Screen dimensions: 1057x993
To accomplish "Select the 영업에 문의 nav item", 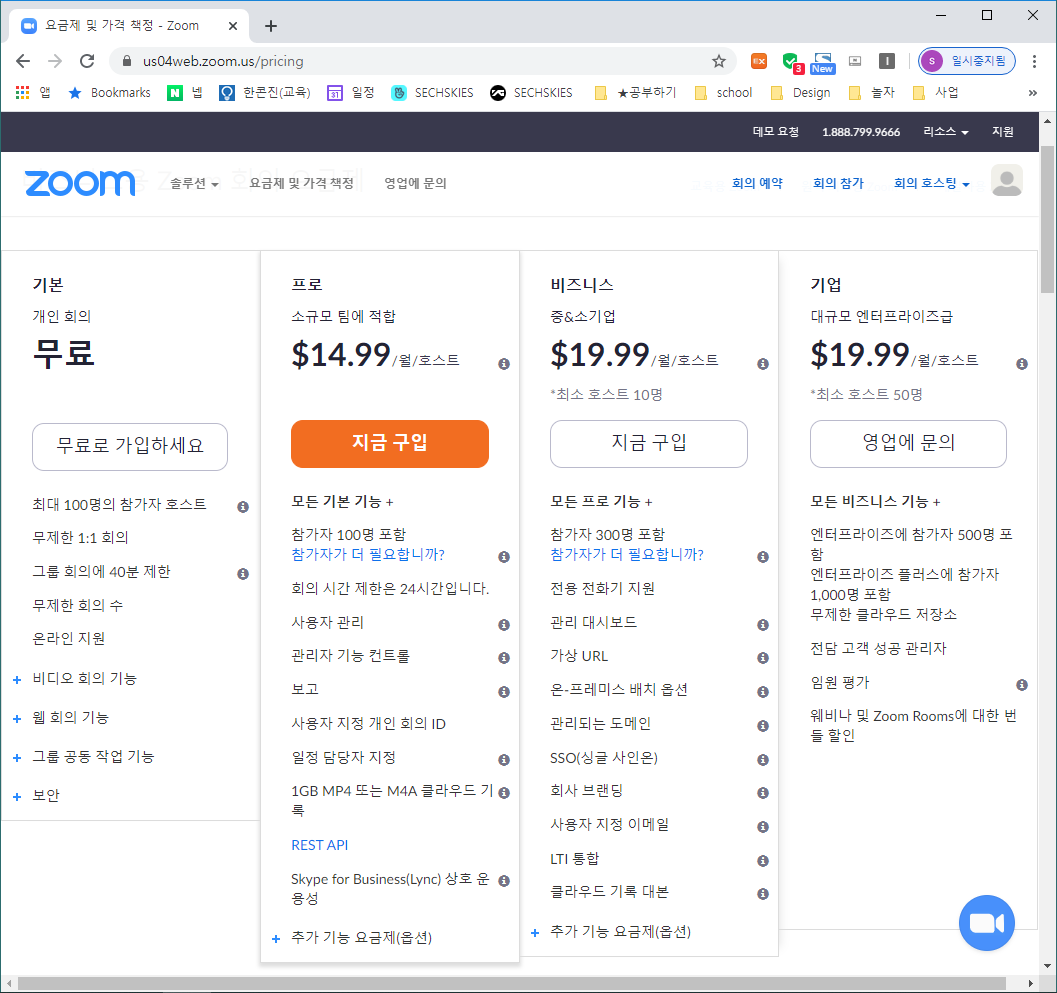I will point(415,183).
